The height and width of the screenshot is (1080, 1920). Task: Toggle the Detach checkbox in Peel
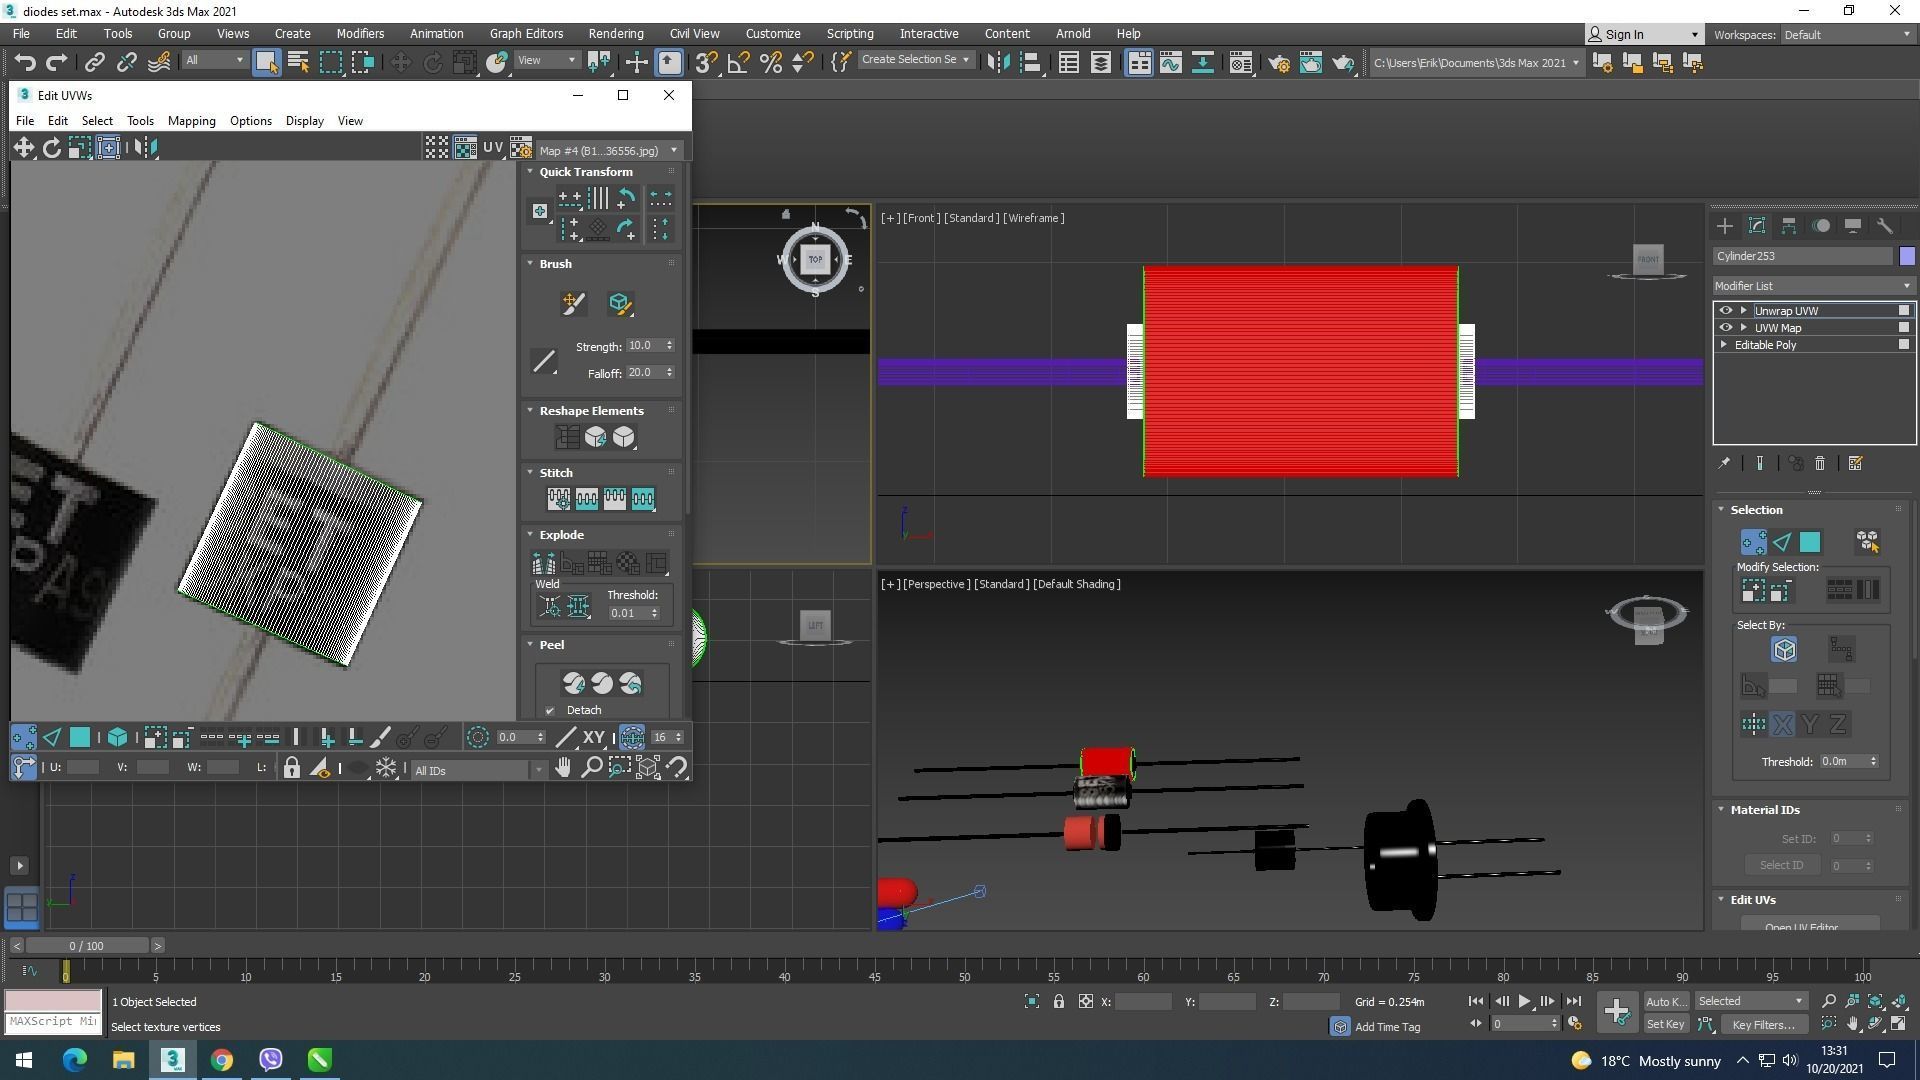click(x=550, y=711)
